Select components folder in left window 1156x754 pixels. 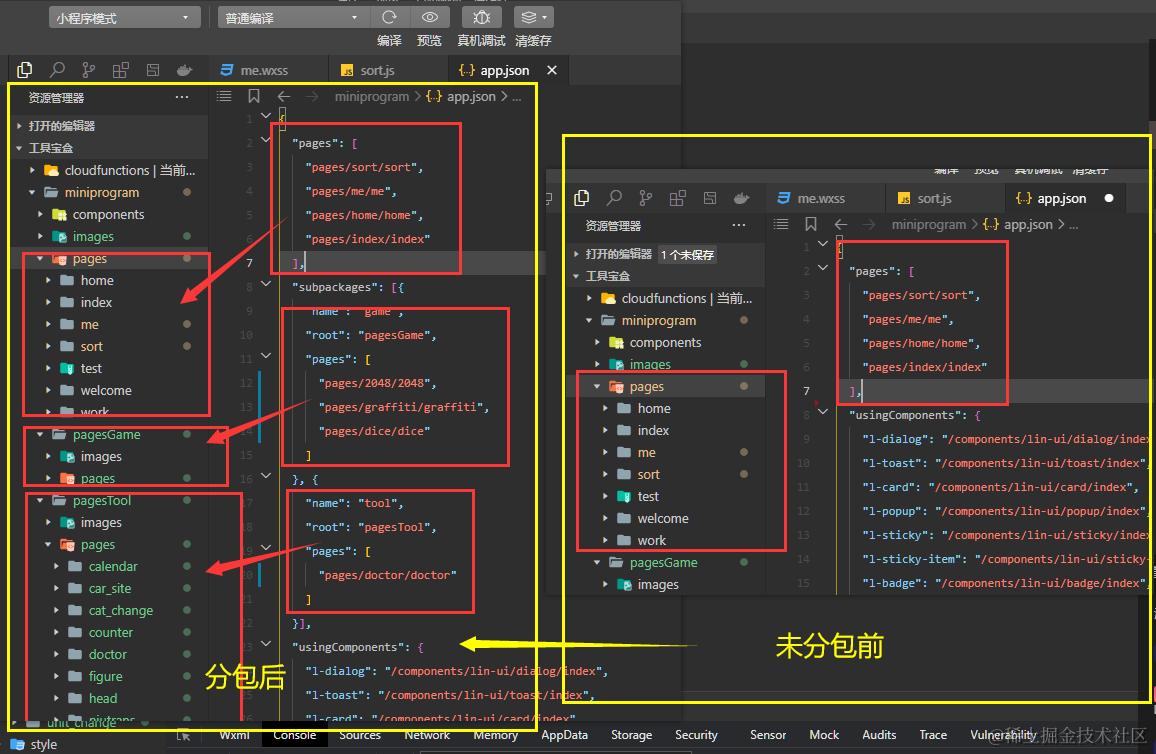point(108,214)
